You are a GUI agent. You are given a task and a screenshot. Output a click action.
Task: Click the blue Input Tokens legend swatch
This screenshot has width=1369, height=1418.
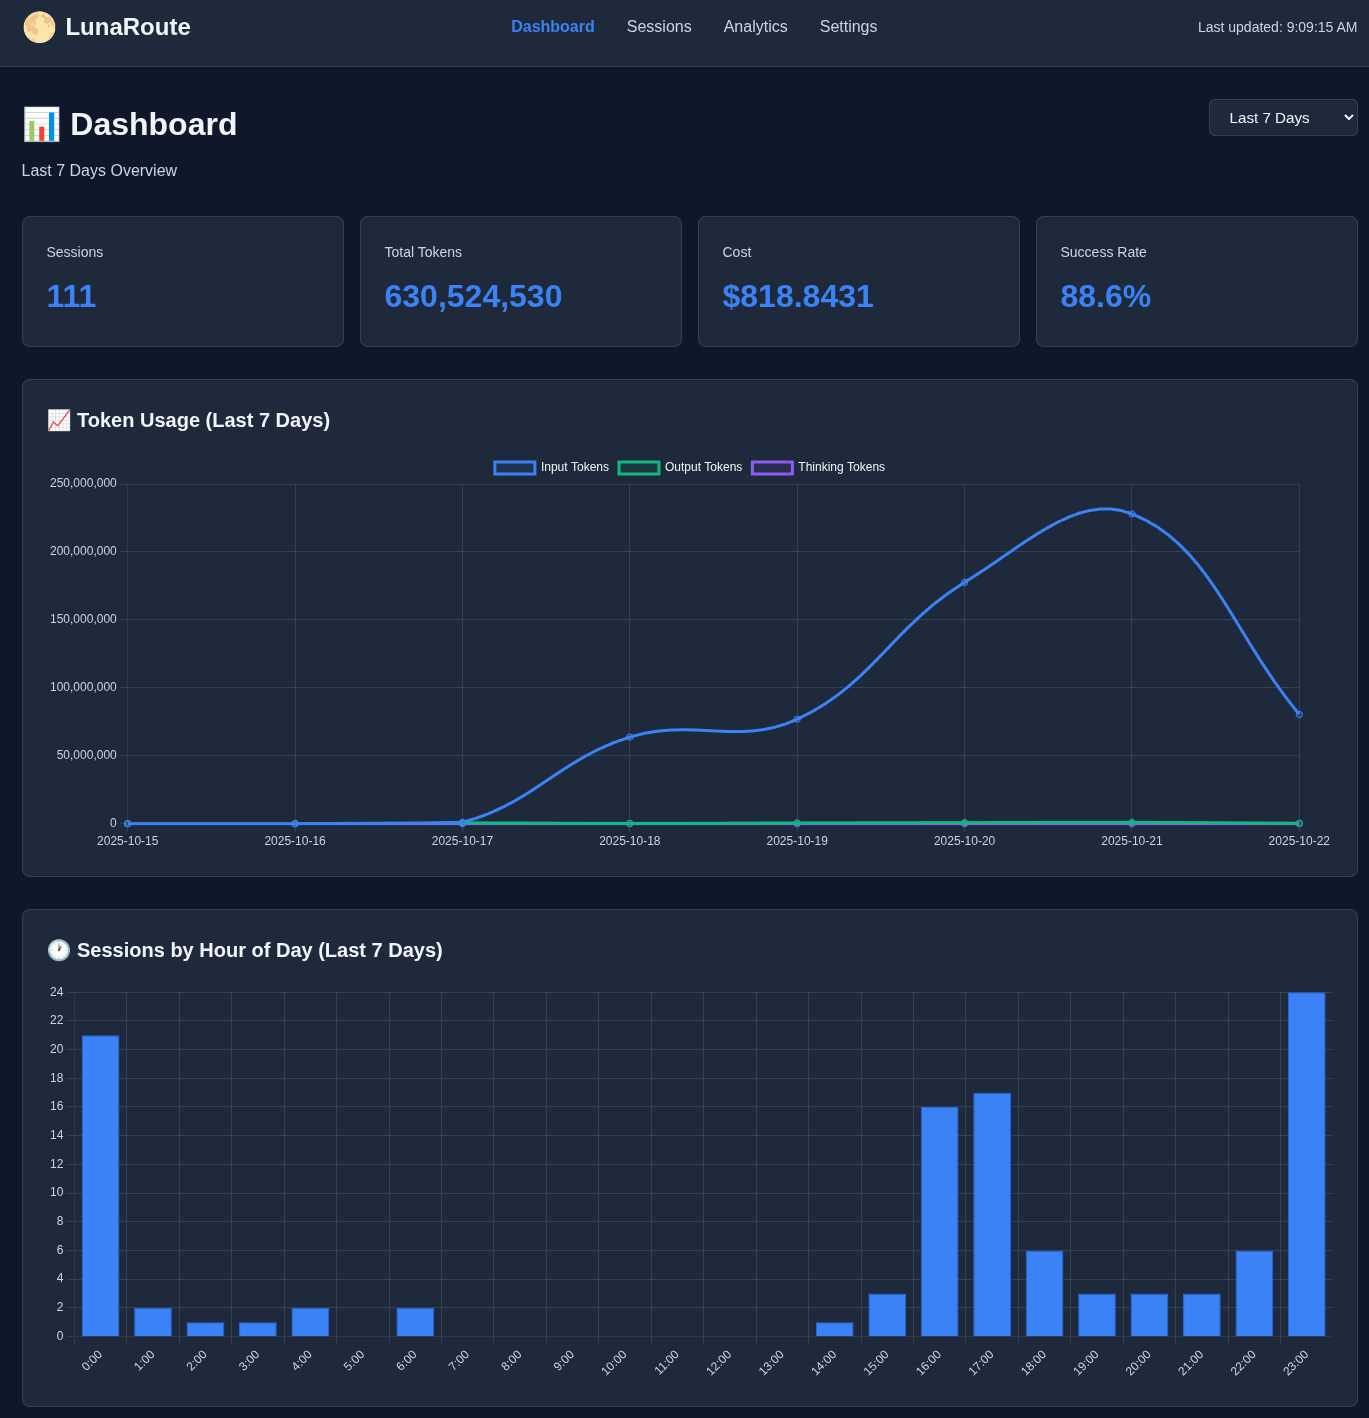[x=515, y=468]
